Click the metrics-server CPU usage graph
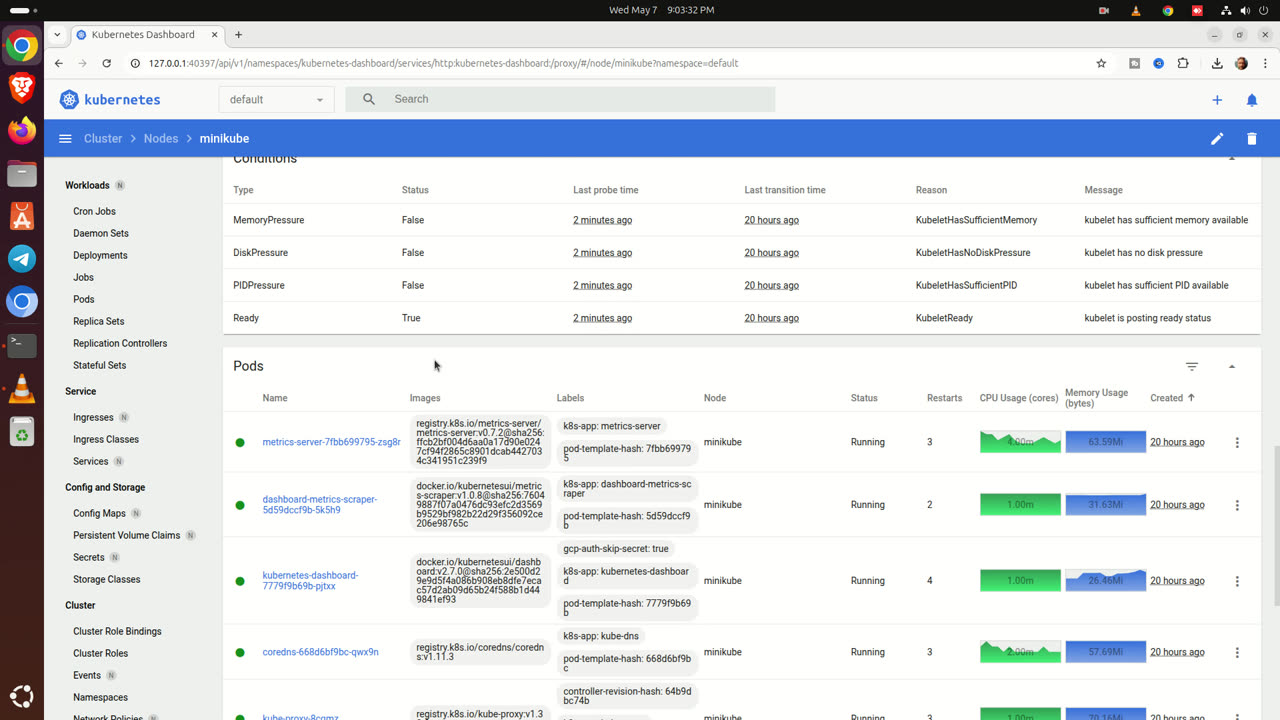Viewport: 1280px width, 720px height. click(1020, 442)
